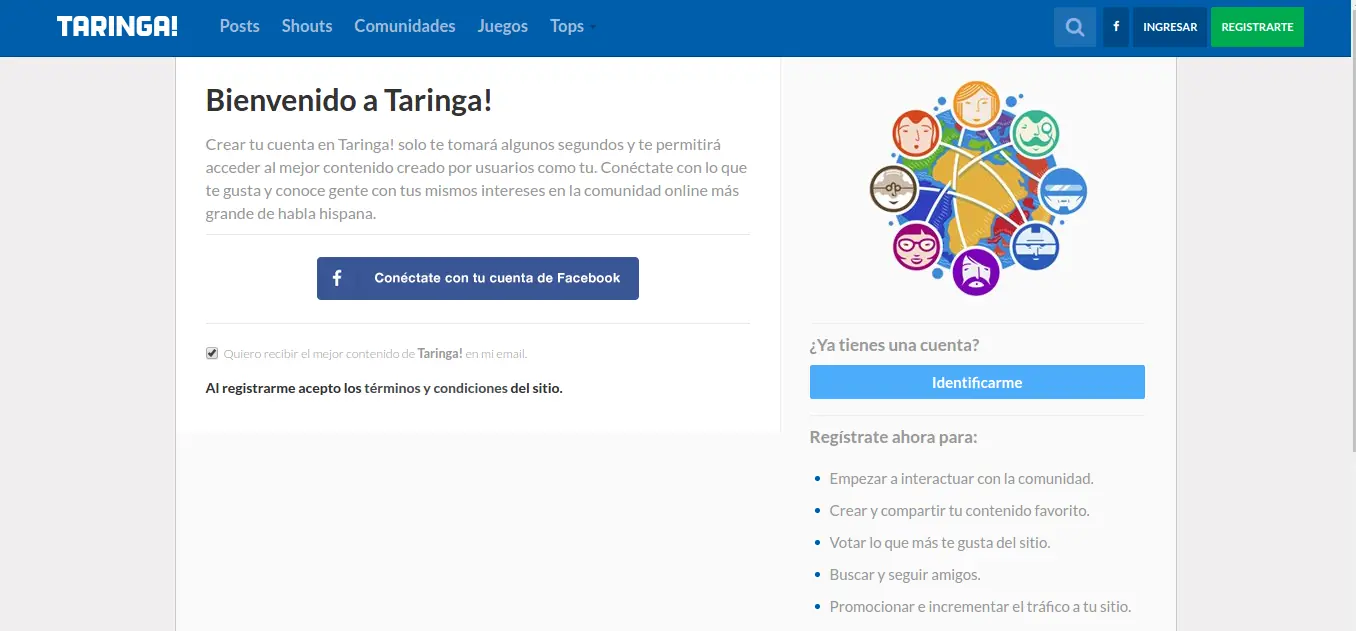The width and height of the screenshot is (1356, 631).
Task: Click text 'Regístrate ahora para:'
Action: [893, 437]
